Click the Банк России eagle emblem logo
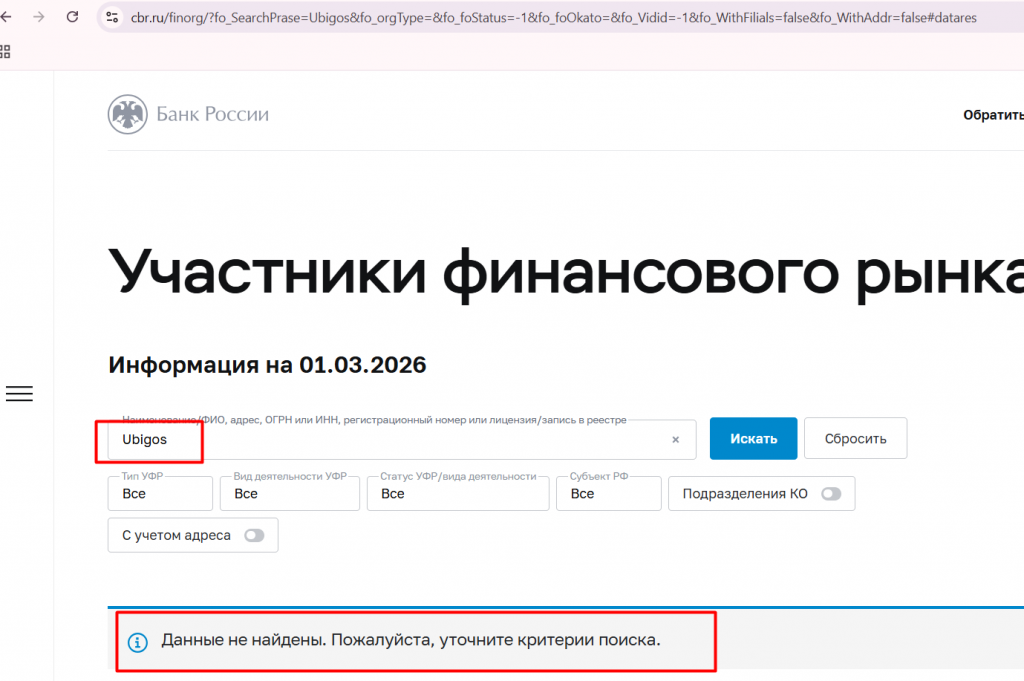Viewport: 1024px width, 681px height. click(126, 114)
